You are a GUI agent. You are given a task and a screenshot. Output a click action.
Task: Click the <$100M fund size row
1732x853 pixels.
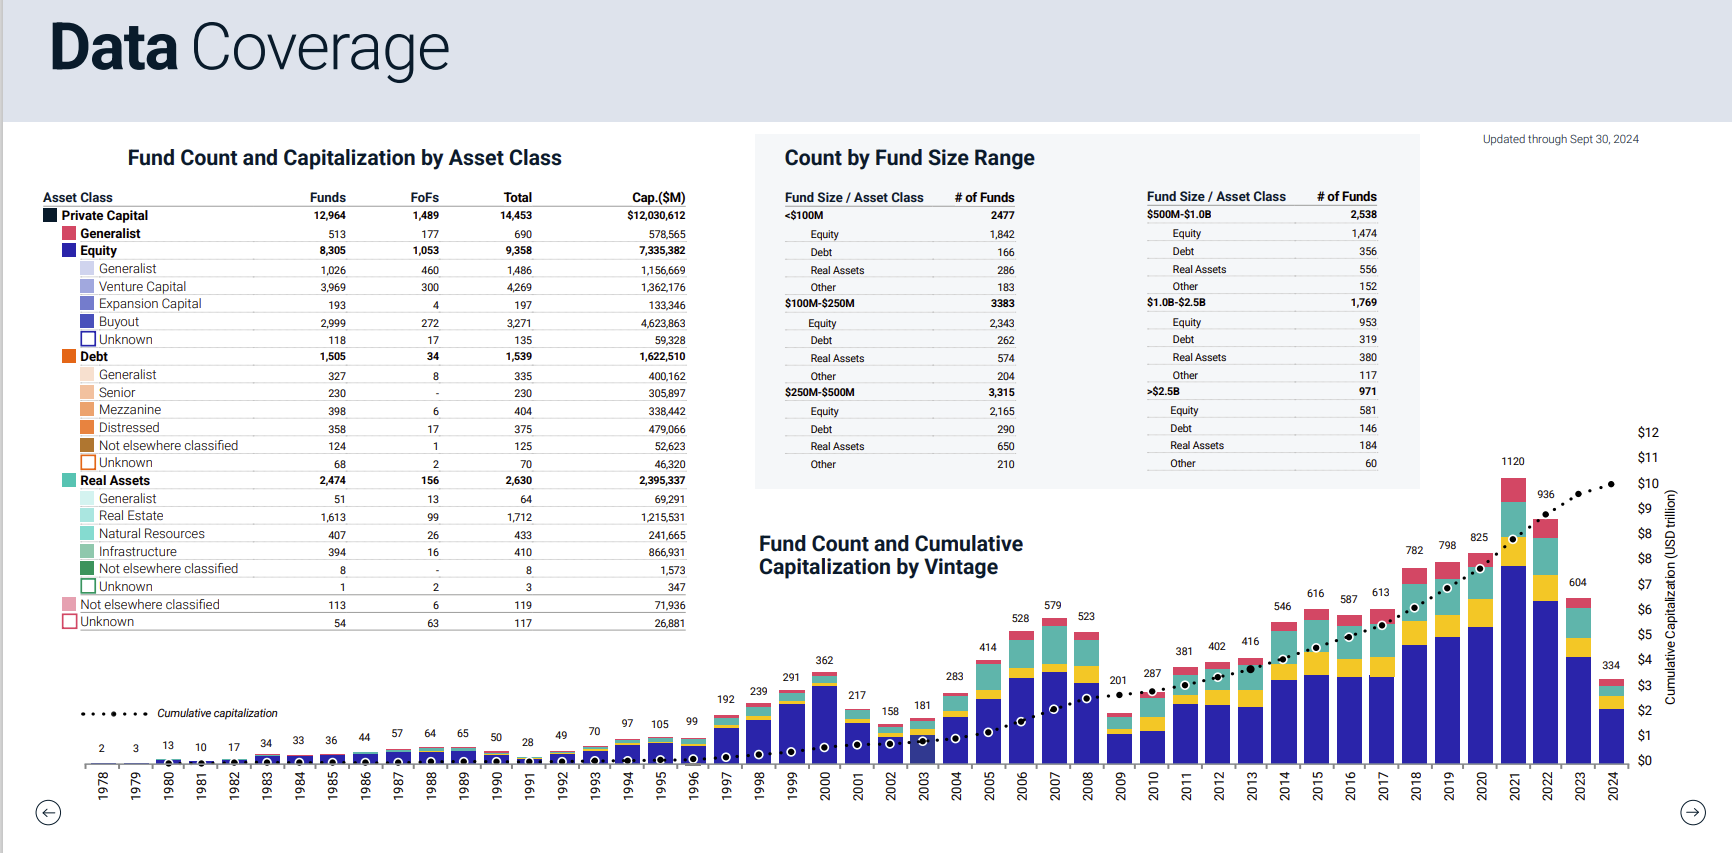(804, 216)
